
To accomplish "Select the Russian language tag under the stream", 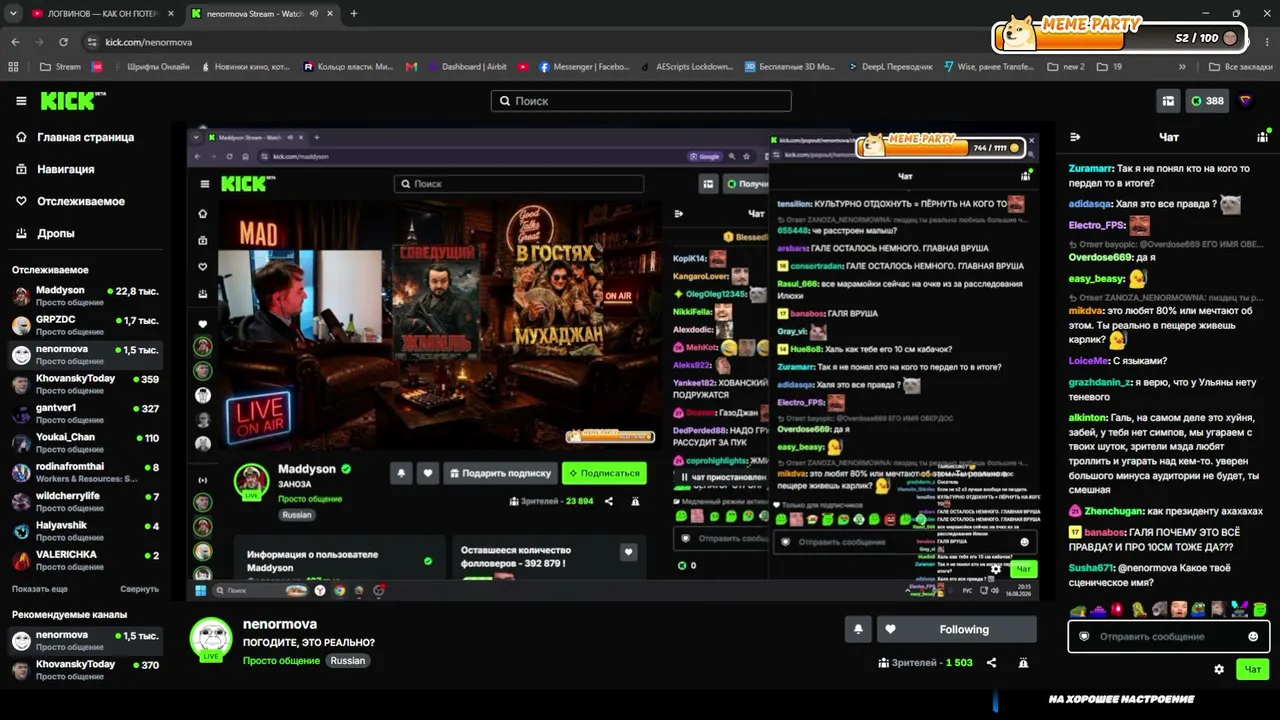I will pos(348,661).
